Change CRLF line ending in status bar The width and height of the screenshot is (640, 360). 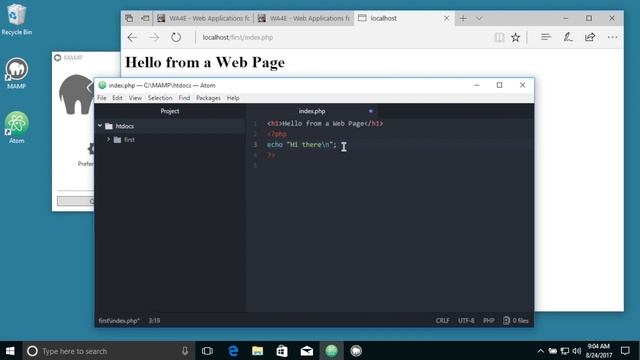(442, 321)
